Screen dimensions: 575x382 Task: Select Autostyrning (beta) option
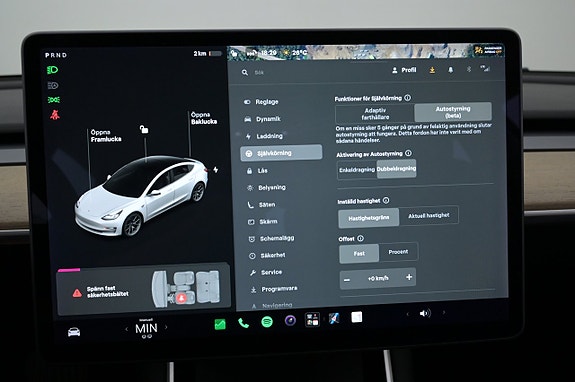click(x=453, y=112)
